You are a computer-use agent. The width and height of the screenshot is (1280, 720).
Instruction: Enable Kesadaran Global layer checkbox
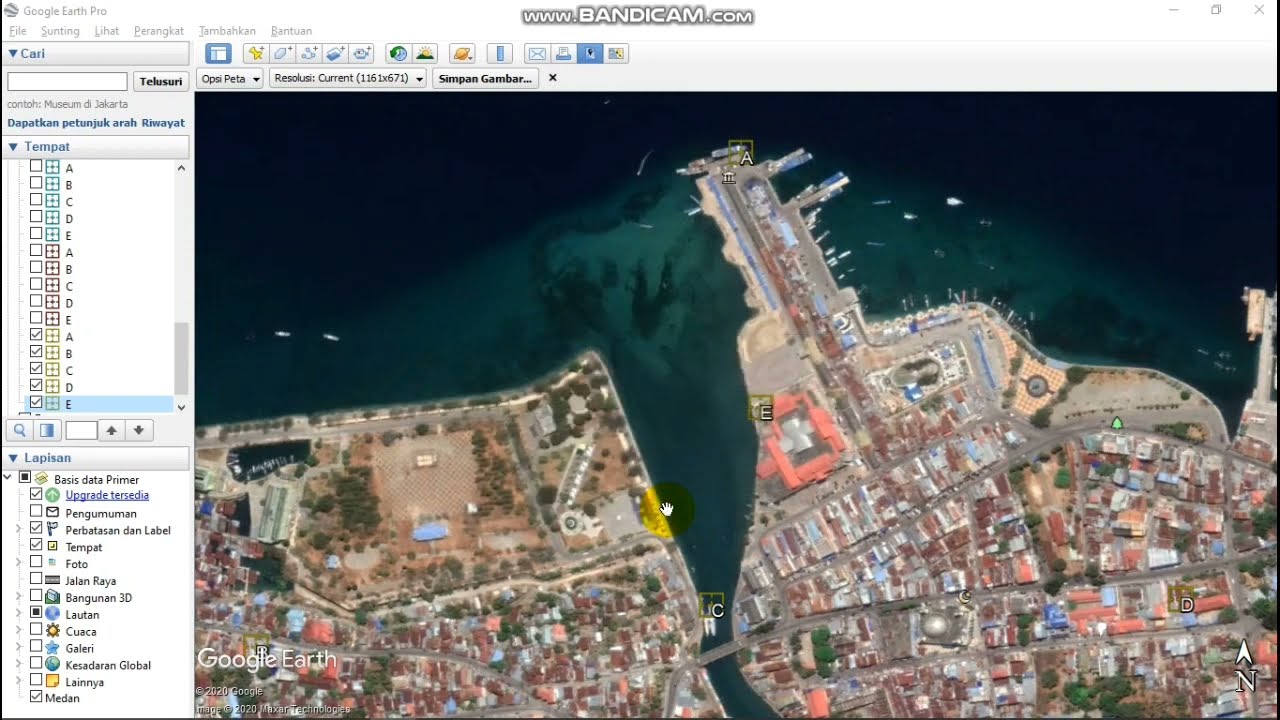pyautogui.click(x=36, y=665)
